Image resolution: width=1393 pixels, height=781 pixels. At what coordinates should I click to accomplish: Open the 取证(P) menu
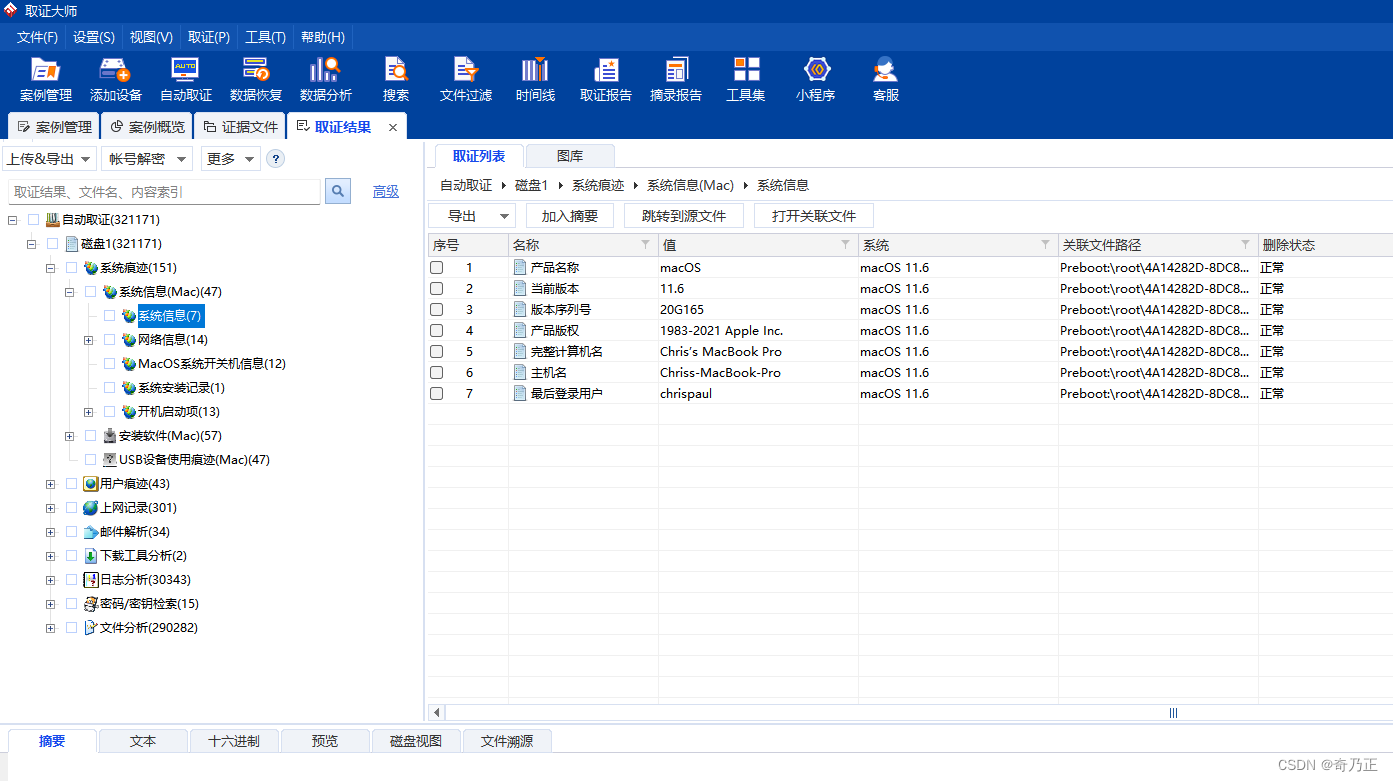[209, 37]
